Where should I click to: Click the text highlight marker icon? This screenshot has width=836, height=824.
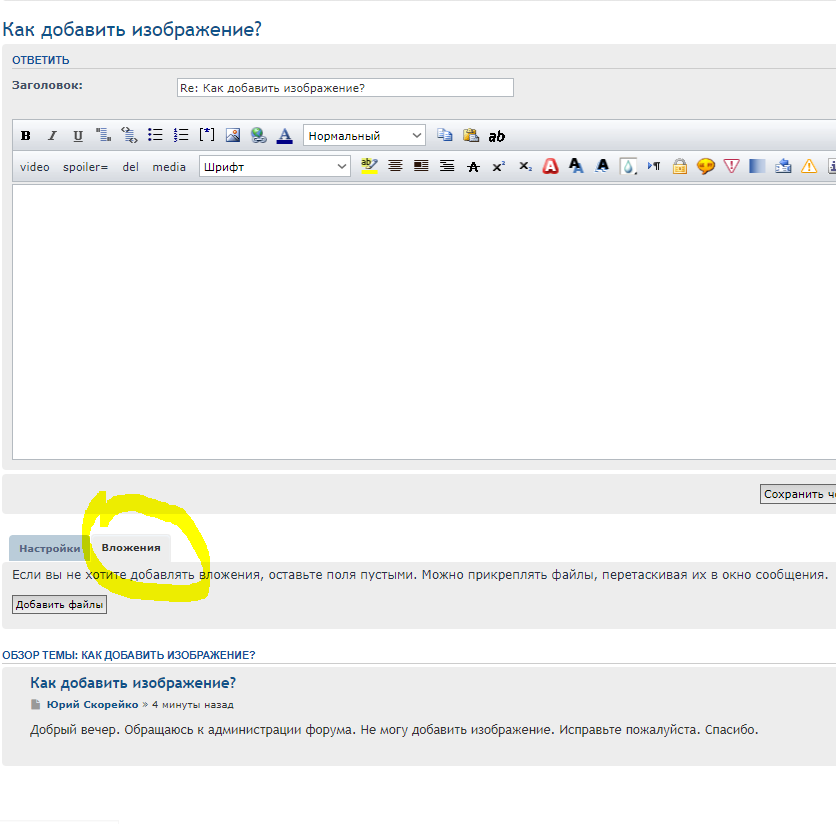[x=369, y=166]
